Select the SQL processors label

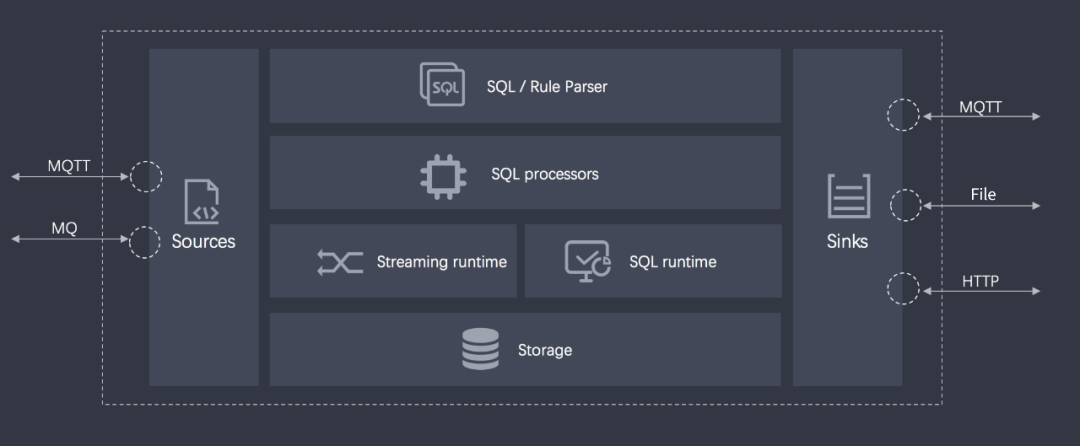(x=544, y=174)
